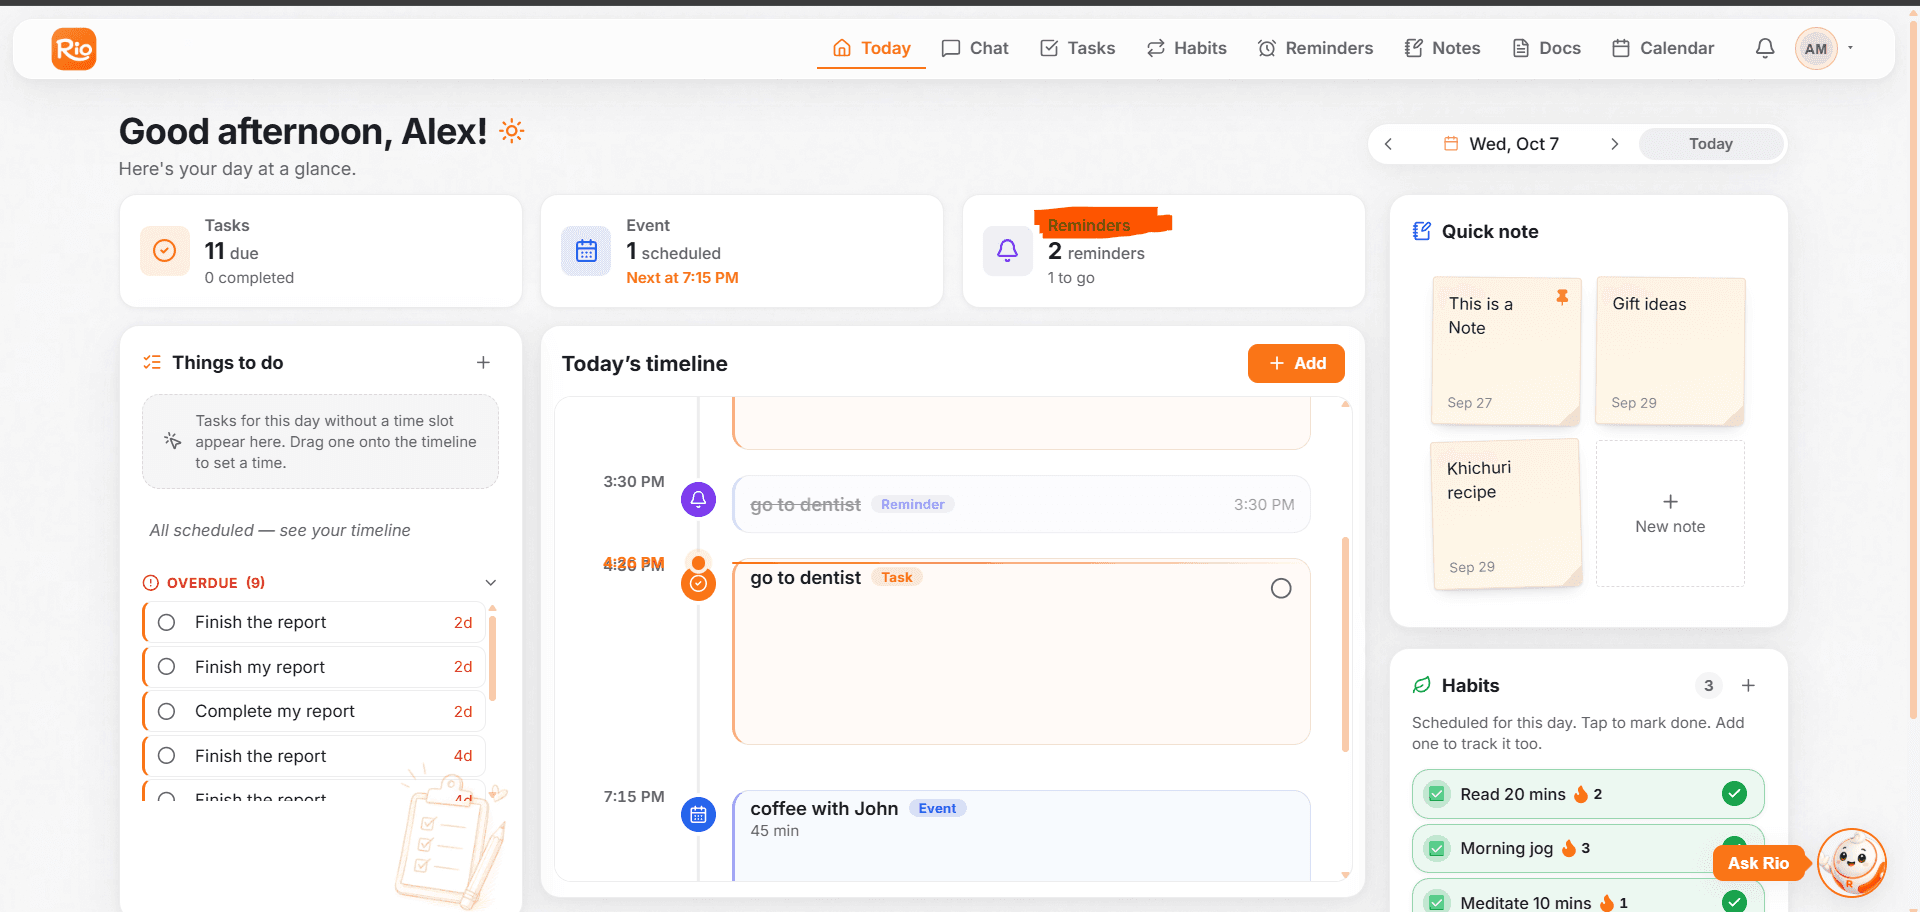Jump to the current day with Today button

[x=1711, y=144]
